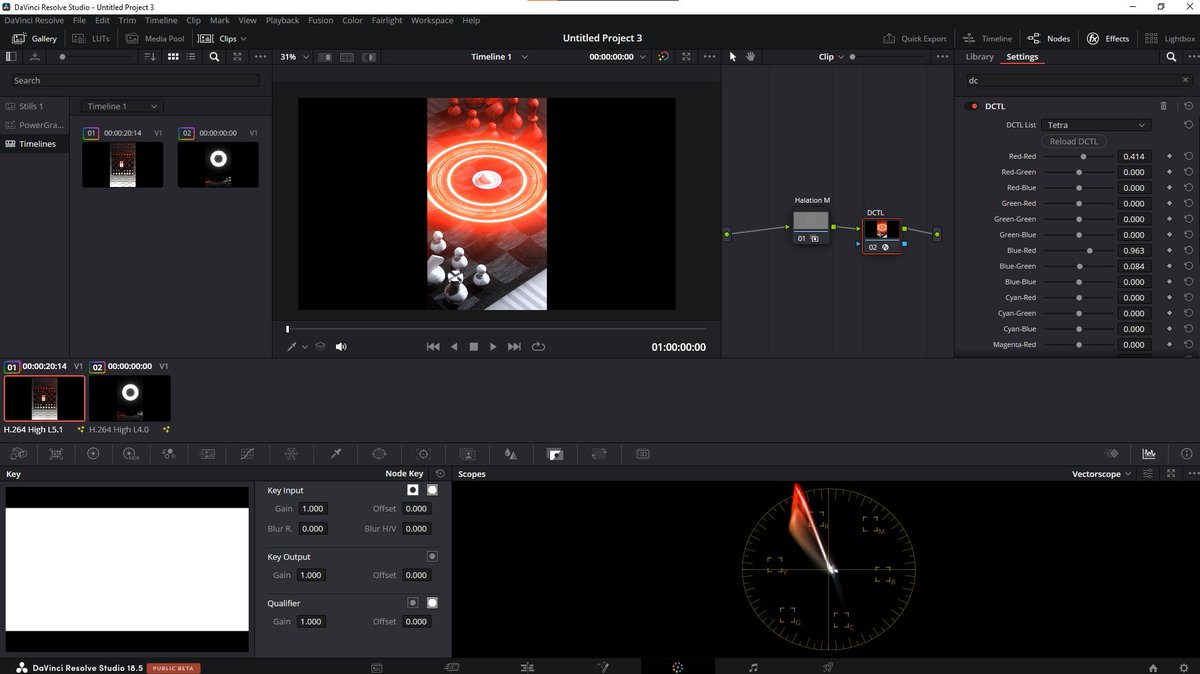Open the viewer Timeline 1 name dropdown

(499, 57)
